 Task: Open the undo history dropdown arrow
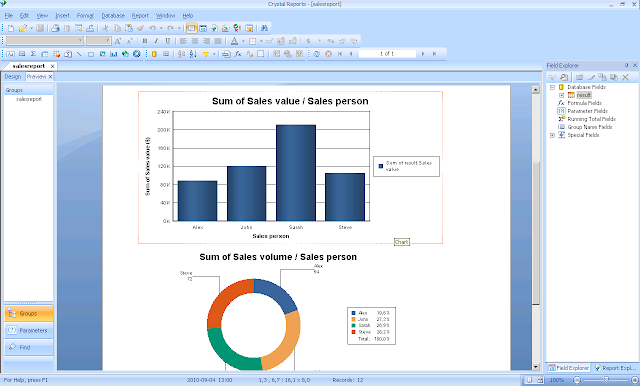pyautogui.click(x=161, y=28)
